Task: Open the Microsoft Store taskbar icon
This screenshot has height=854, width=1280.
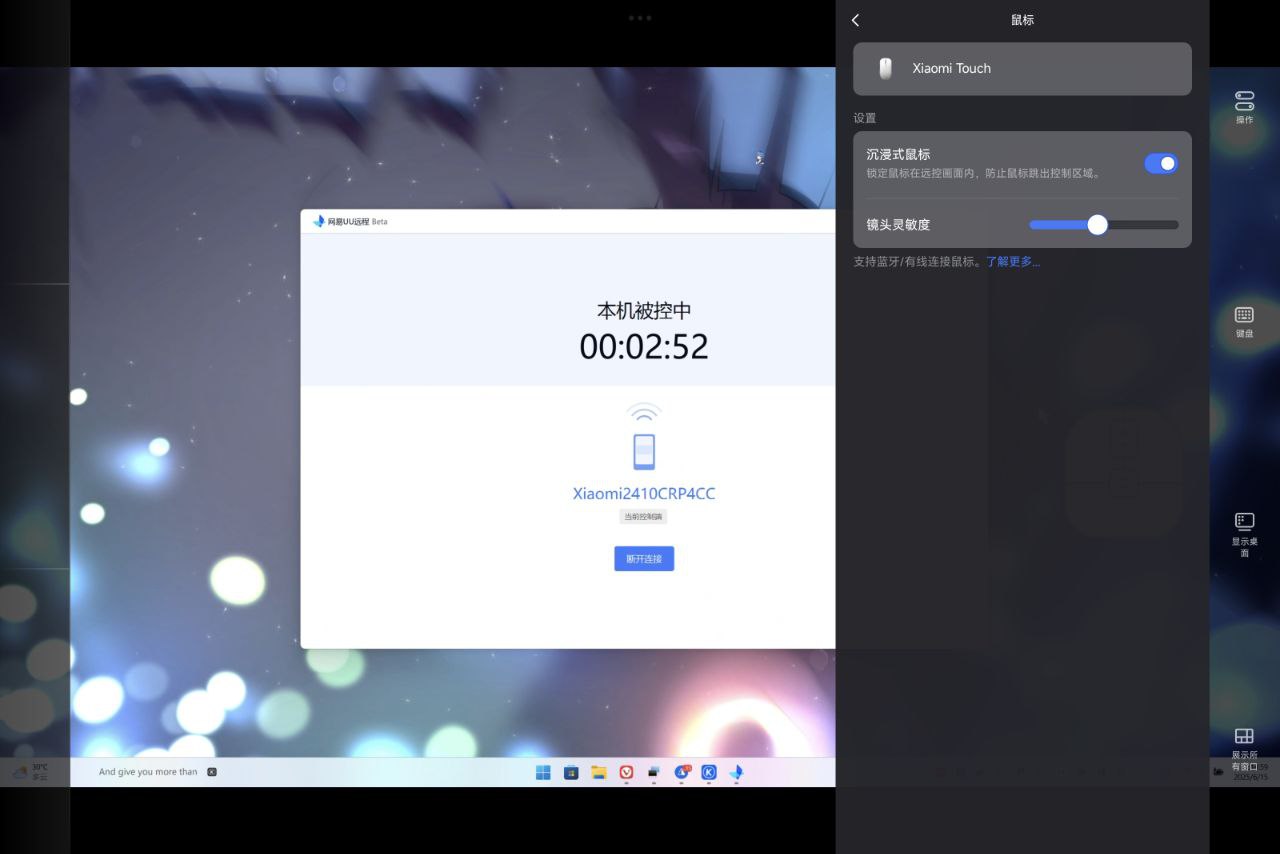Action: point(571,772)
